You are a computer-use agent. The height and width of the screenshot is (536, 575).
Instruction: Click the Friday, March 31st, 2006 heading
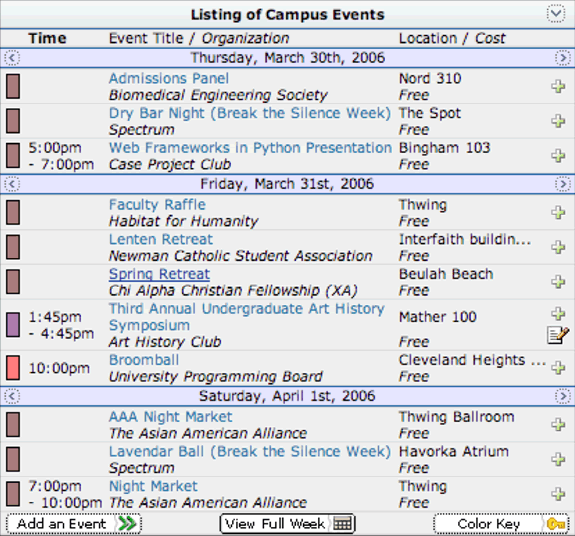(x=287, y=184)
